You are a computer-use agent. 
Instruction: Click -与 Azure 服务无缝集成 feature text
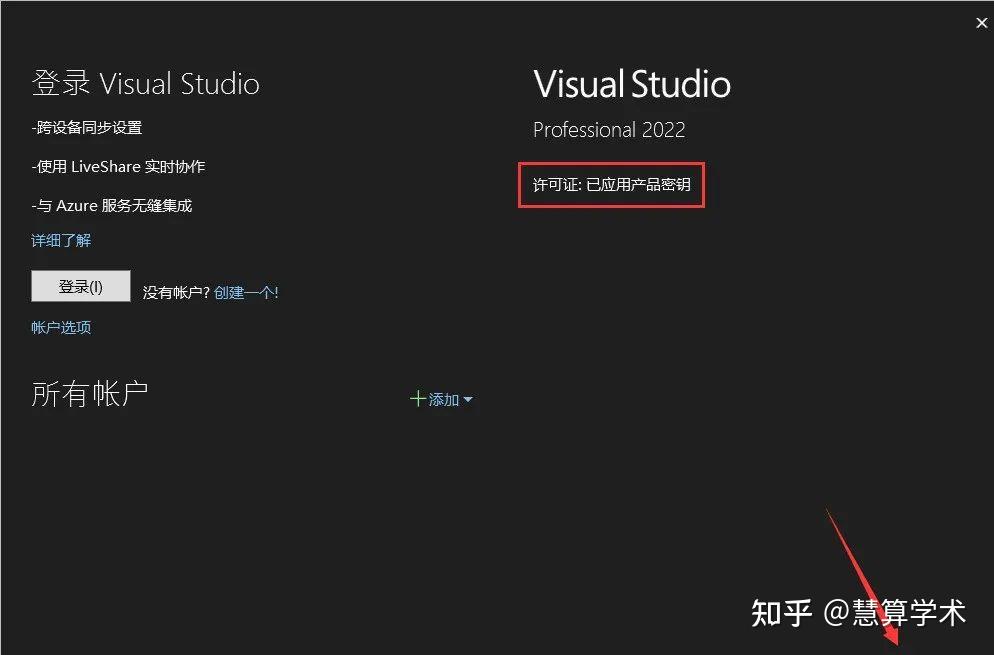111,204
